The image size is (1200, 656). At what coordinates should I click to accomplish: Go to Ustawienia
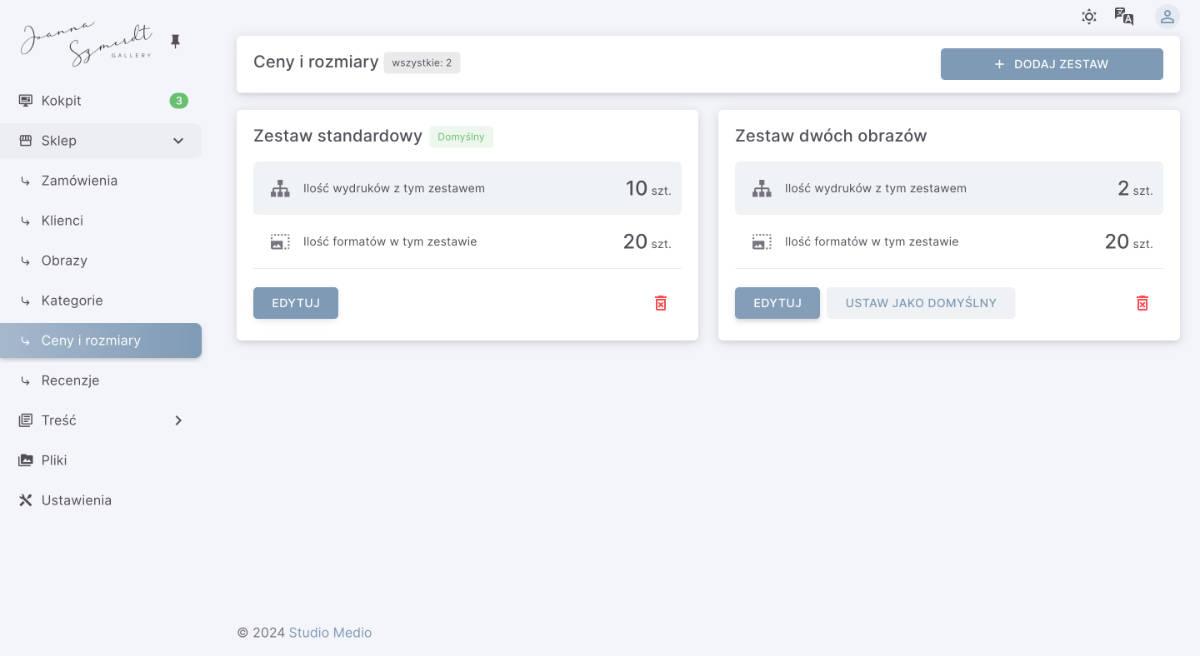click(x=101, y=500)
